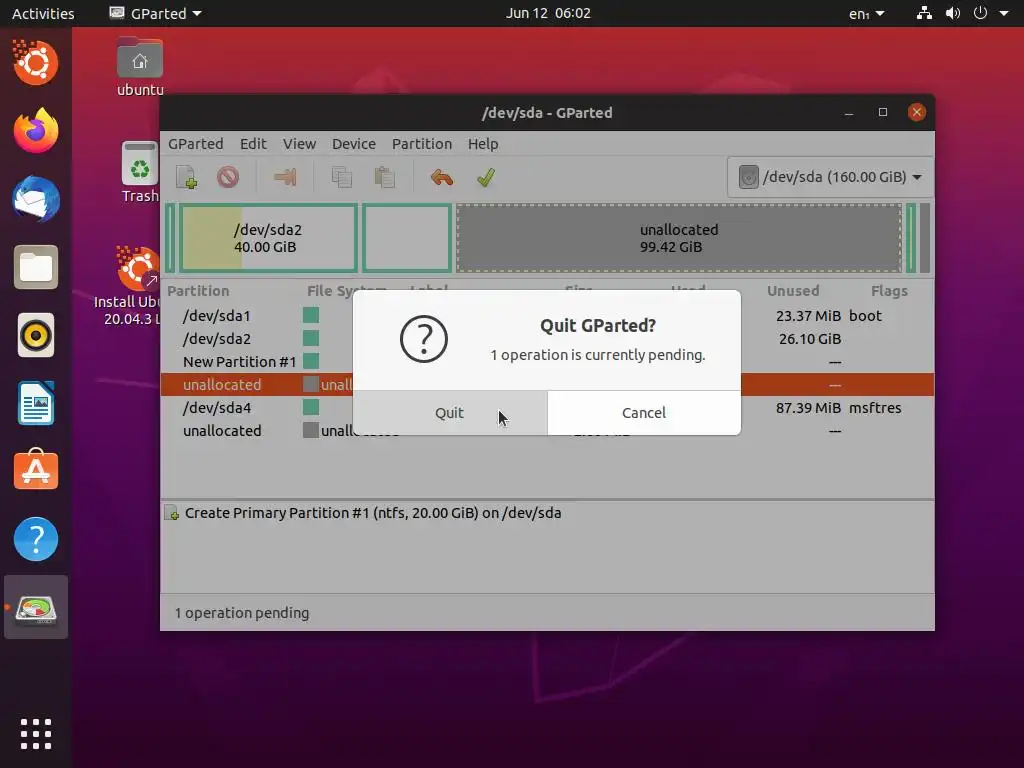Screen dimensions: 1024x768
Task: Open Files from the dock
Action: [36, 267]
